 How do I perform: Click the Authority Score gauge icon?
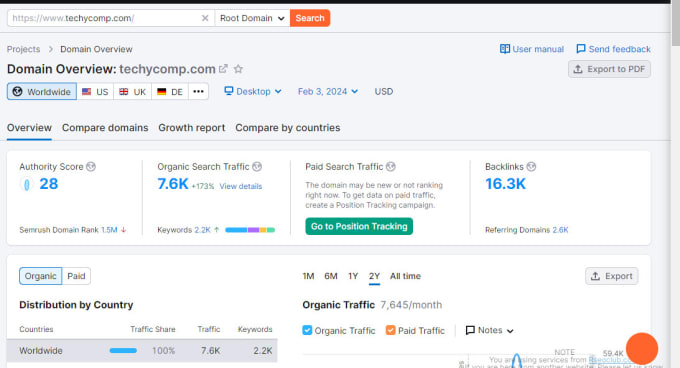[x=26, y=185]
